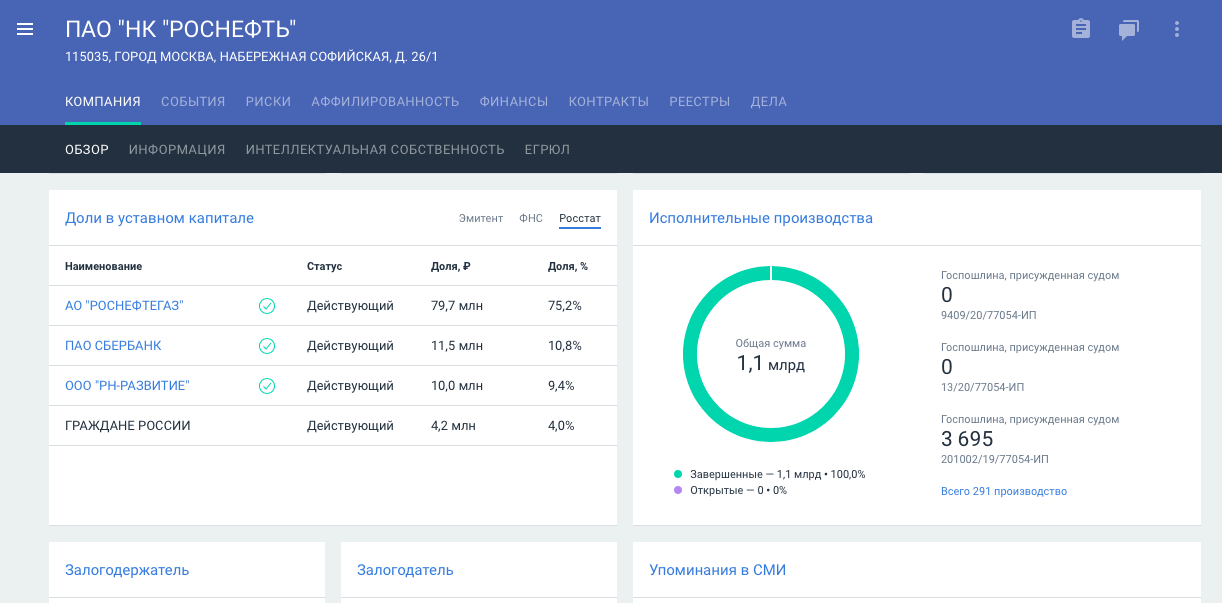Click the 4,0% share percentage
Image resolution: width=1222 pixels, height=603 pixels.
point(561,426)
